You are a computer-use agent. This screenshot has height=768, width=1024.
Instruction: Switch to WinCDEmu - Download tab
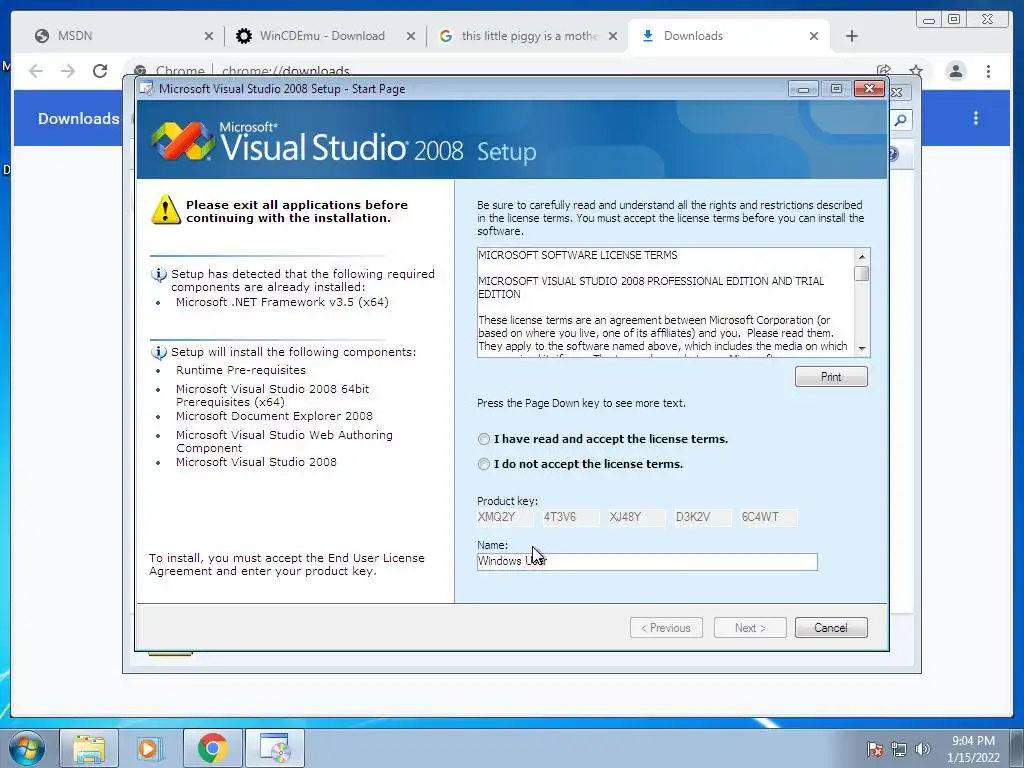321,36
